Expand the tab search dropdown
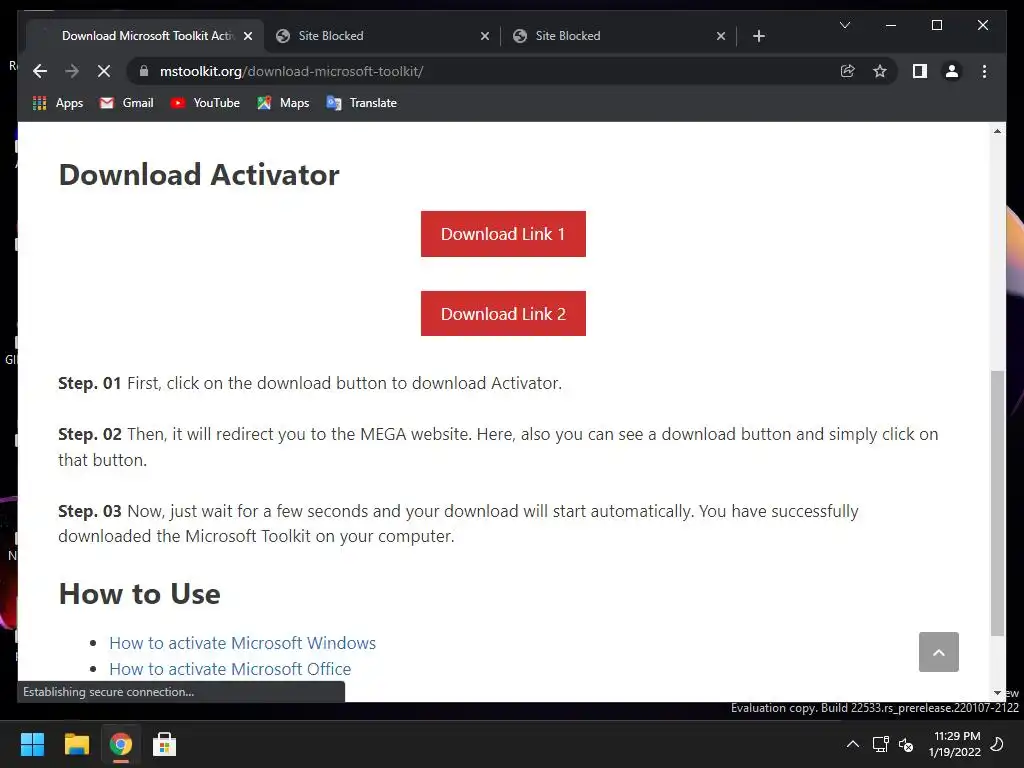The height and width of the screenshot is (768, 1024). coord(844,25)
